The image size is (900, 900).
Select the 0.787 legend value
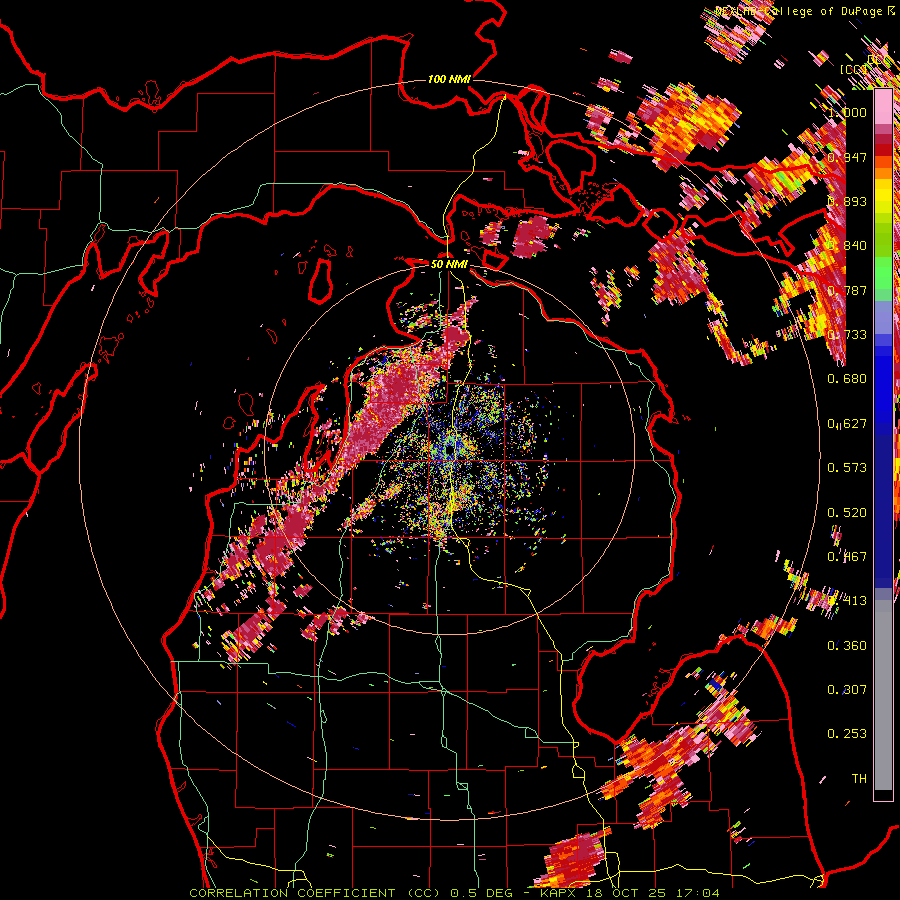pyautogui.click(x=847, y=290)
